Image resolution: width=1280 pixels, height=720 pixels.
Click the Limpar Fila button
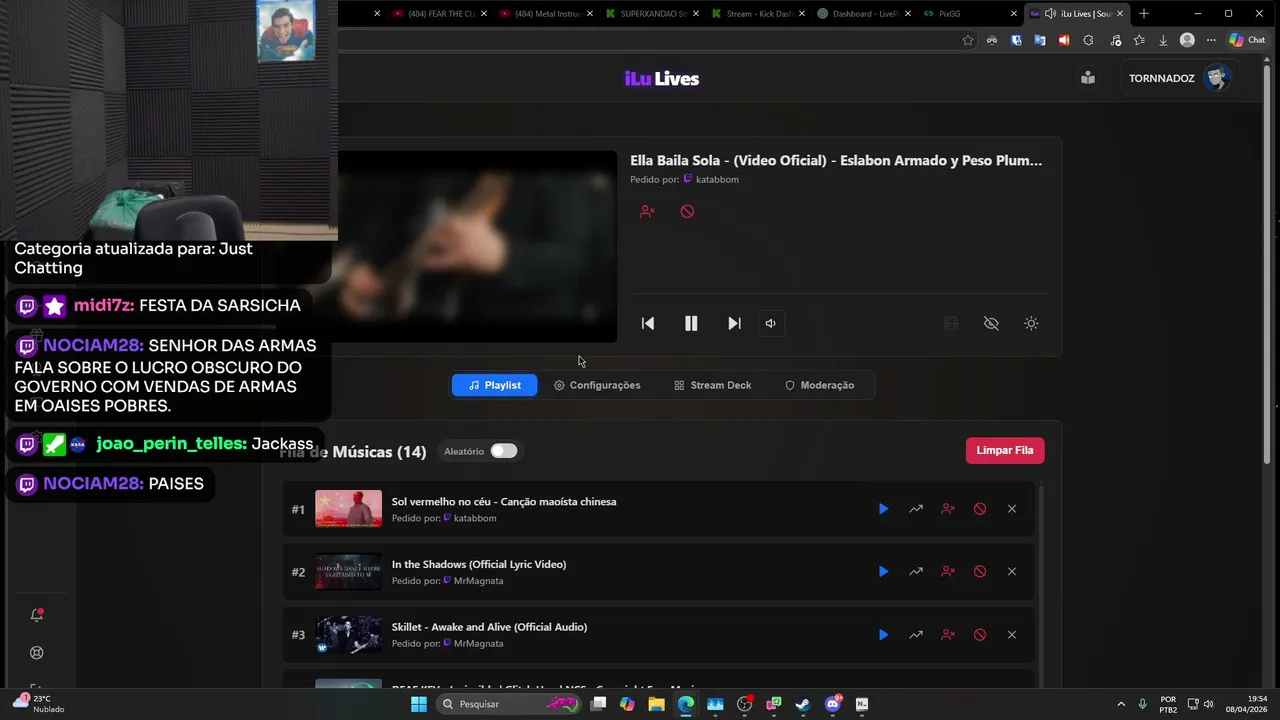[1005, 450]
